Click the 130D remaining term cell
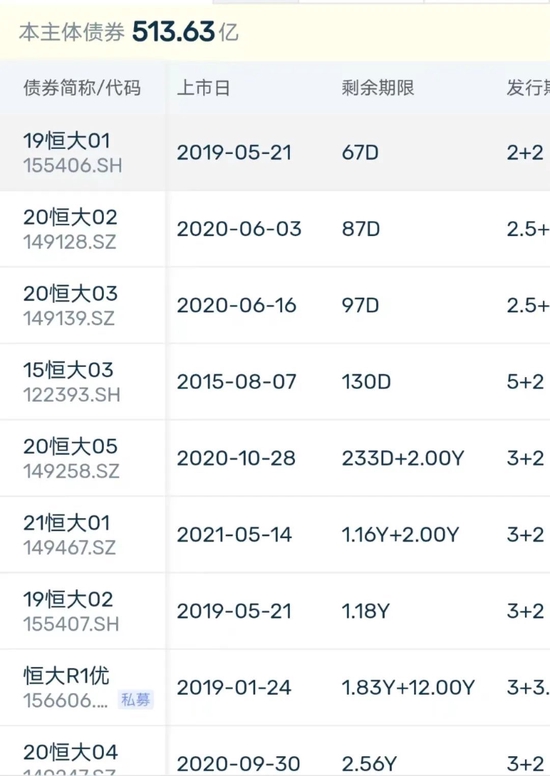Image resolution: width=550 pixels, height=776 pixels. pyautogui.click(x=366, y=382)
